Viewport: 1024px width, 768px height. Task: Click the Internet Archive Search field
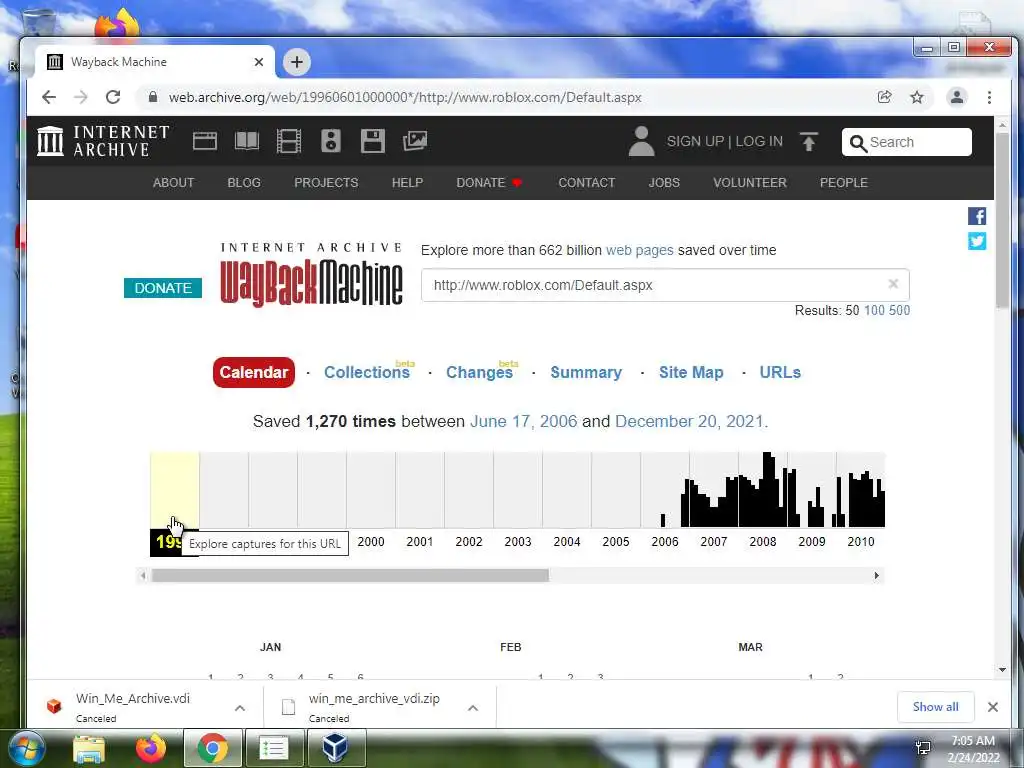click(x=906, y=142)
